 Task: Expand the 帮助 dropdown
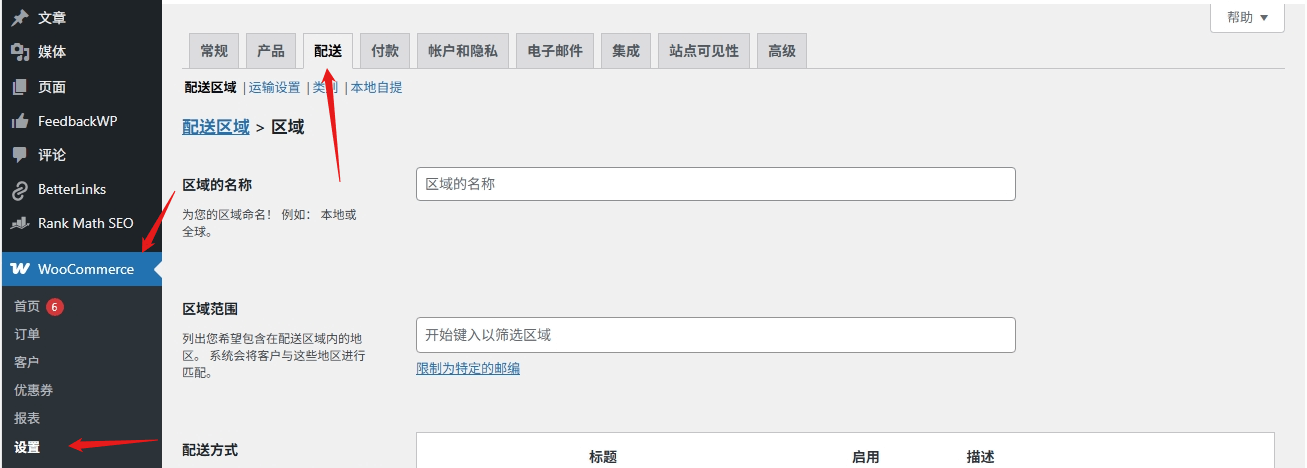(1247, 17)
